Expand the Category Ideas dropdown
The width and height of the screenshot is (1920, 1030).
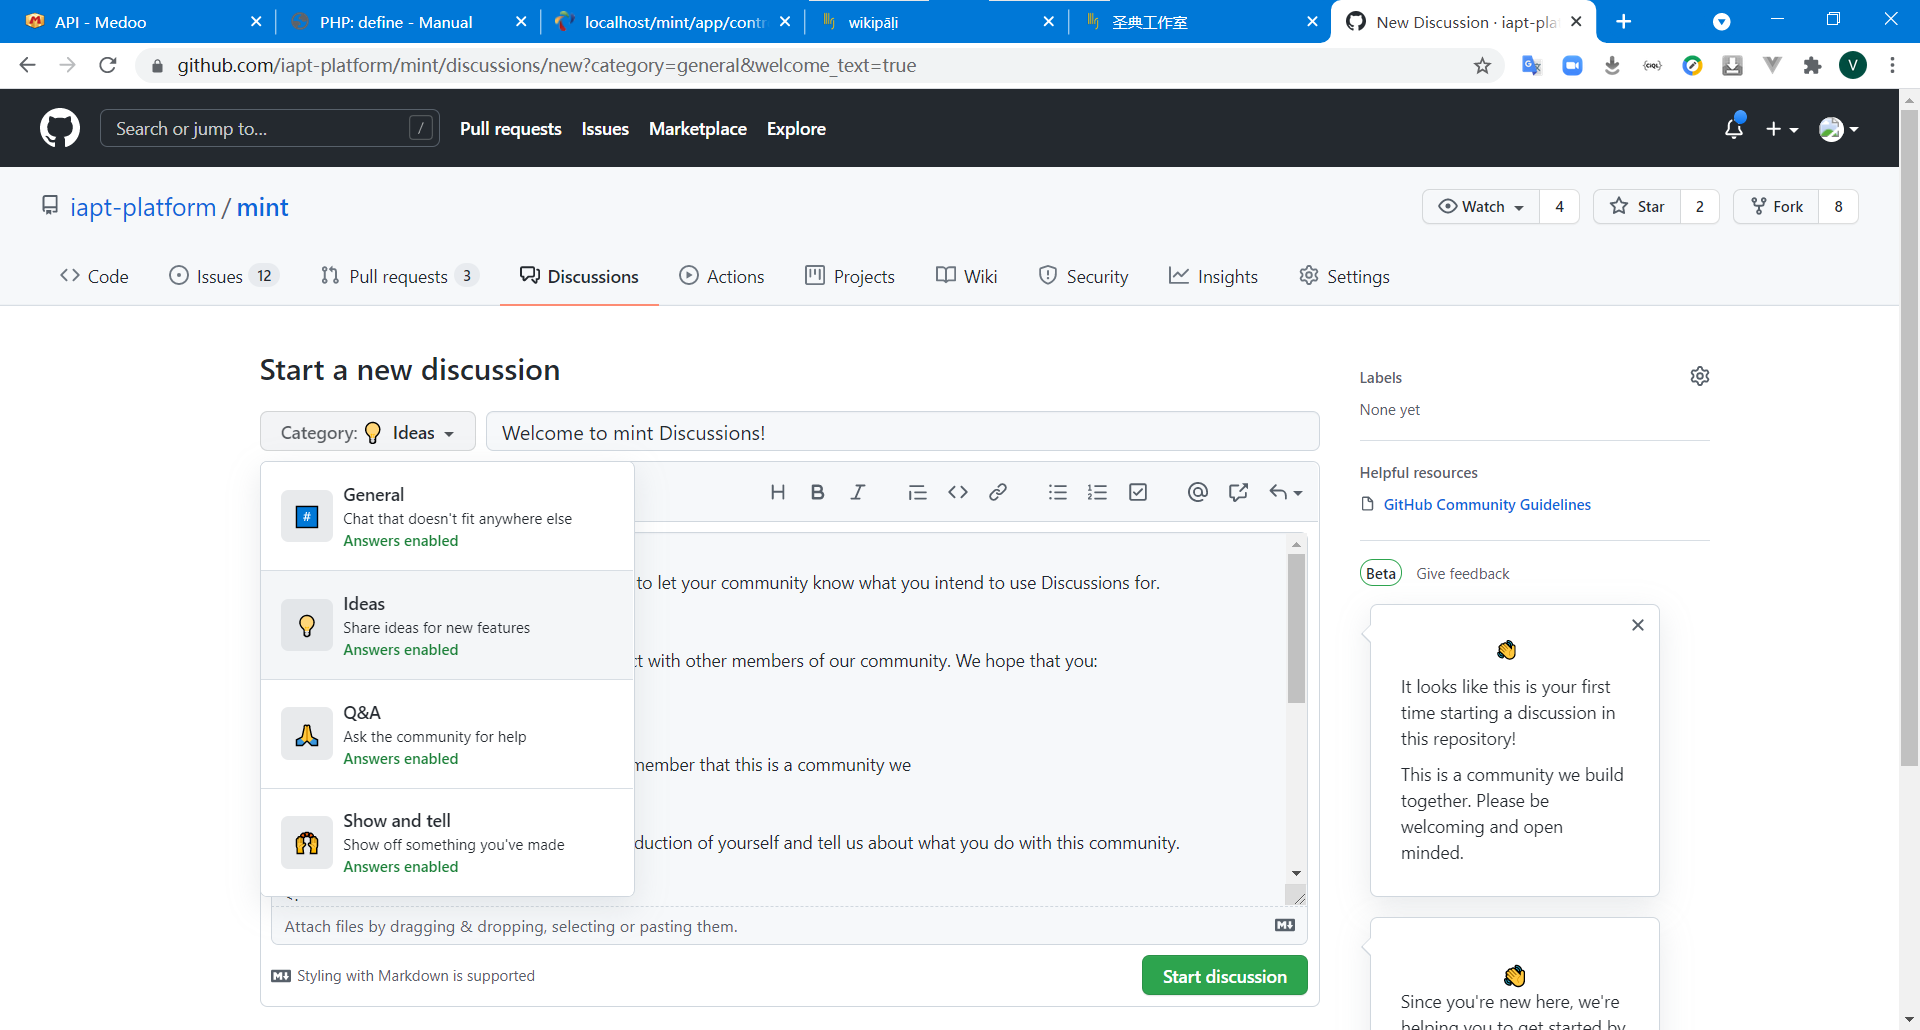pyautogui.click(x=368, y=432)
